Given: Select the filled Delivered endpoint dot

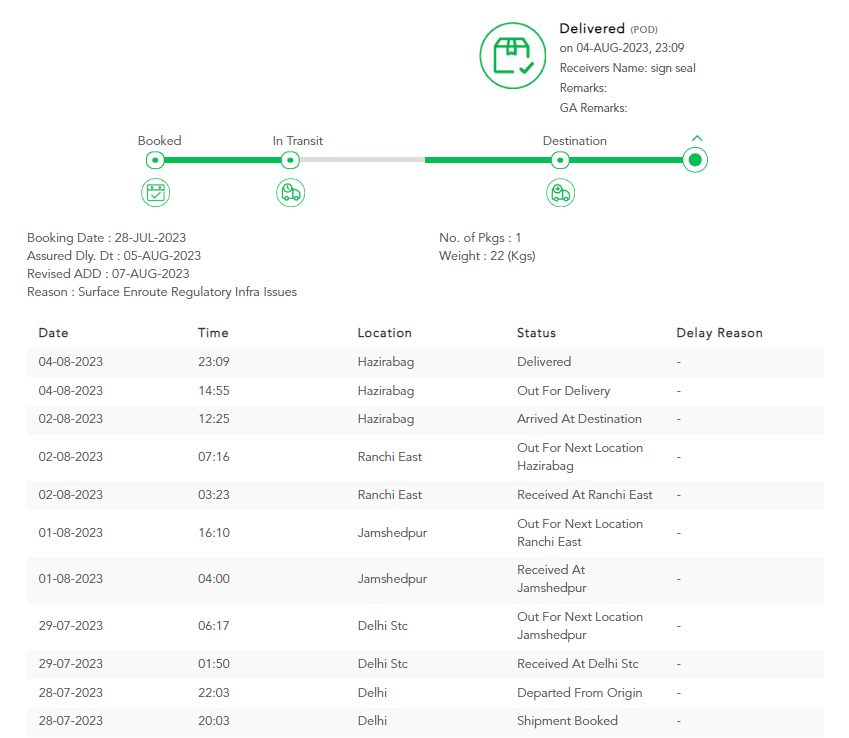Looking at the screenshot, I should pos(694,159).
